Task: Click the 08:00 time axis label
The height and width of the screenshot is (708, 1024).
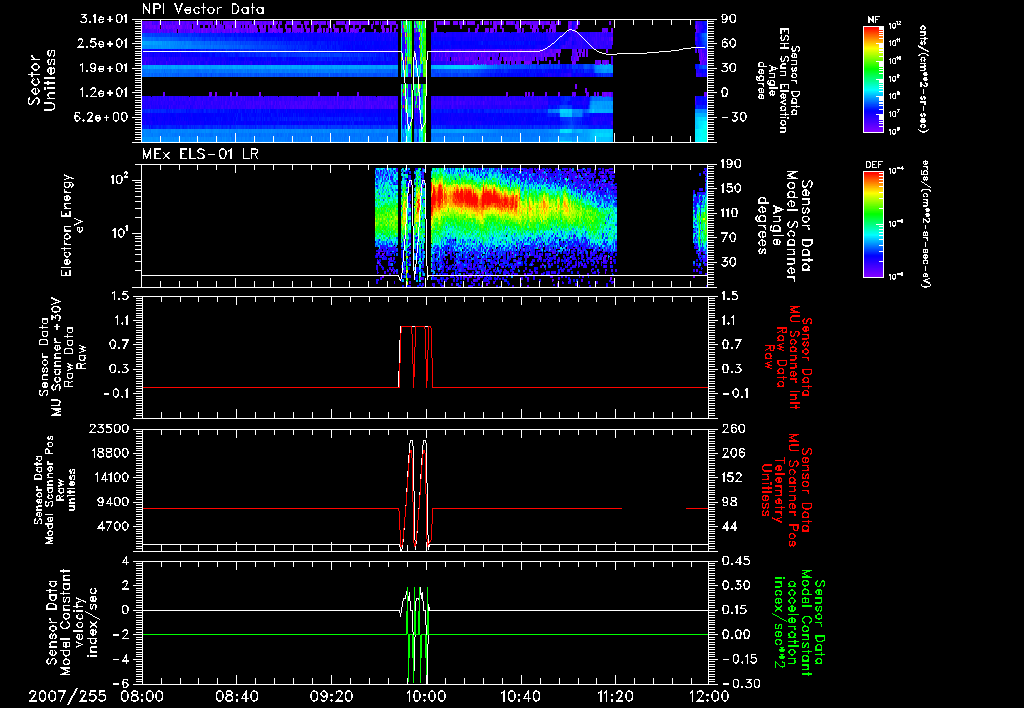Action: [142, 696]
